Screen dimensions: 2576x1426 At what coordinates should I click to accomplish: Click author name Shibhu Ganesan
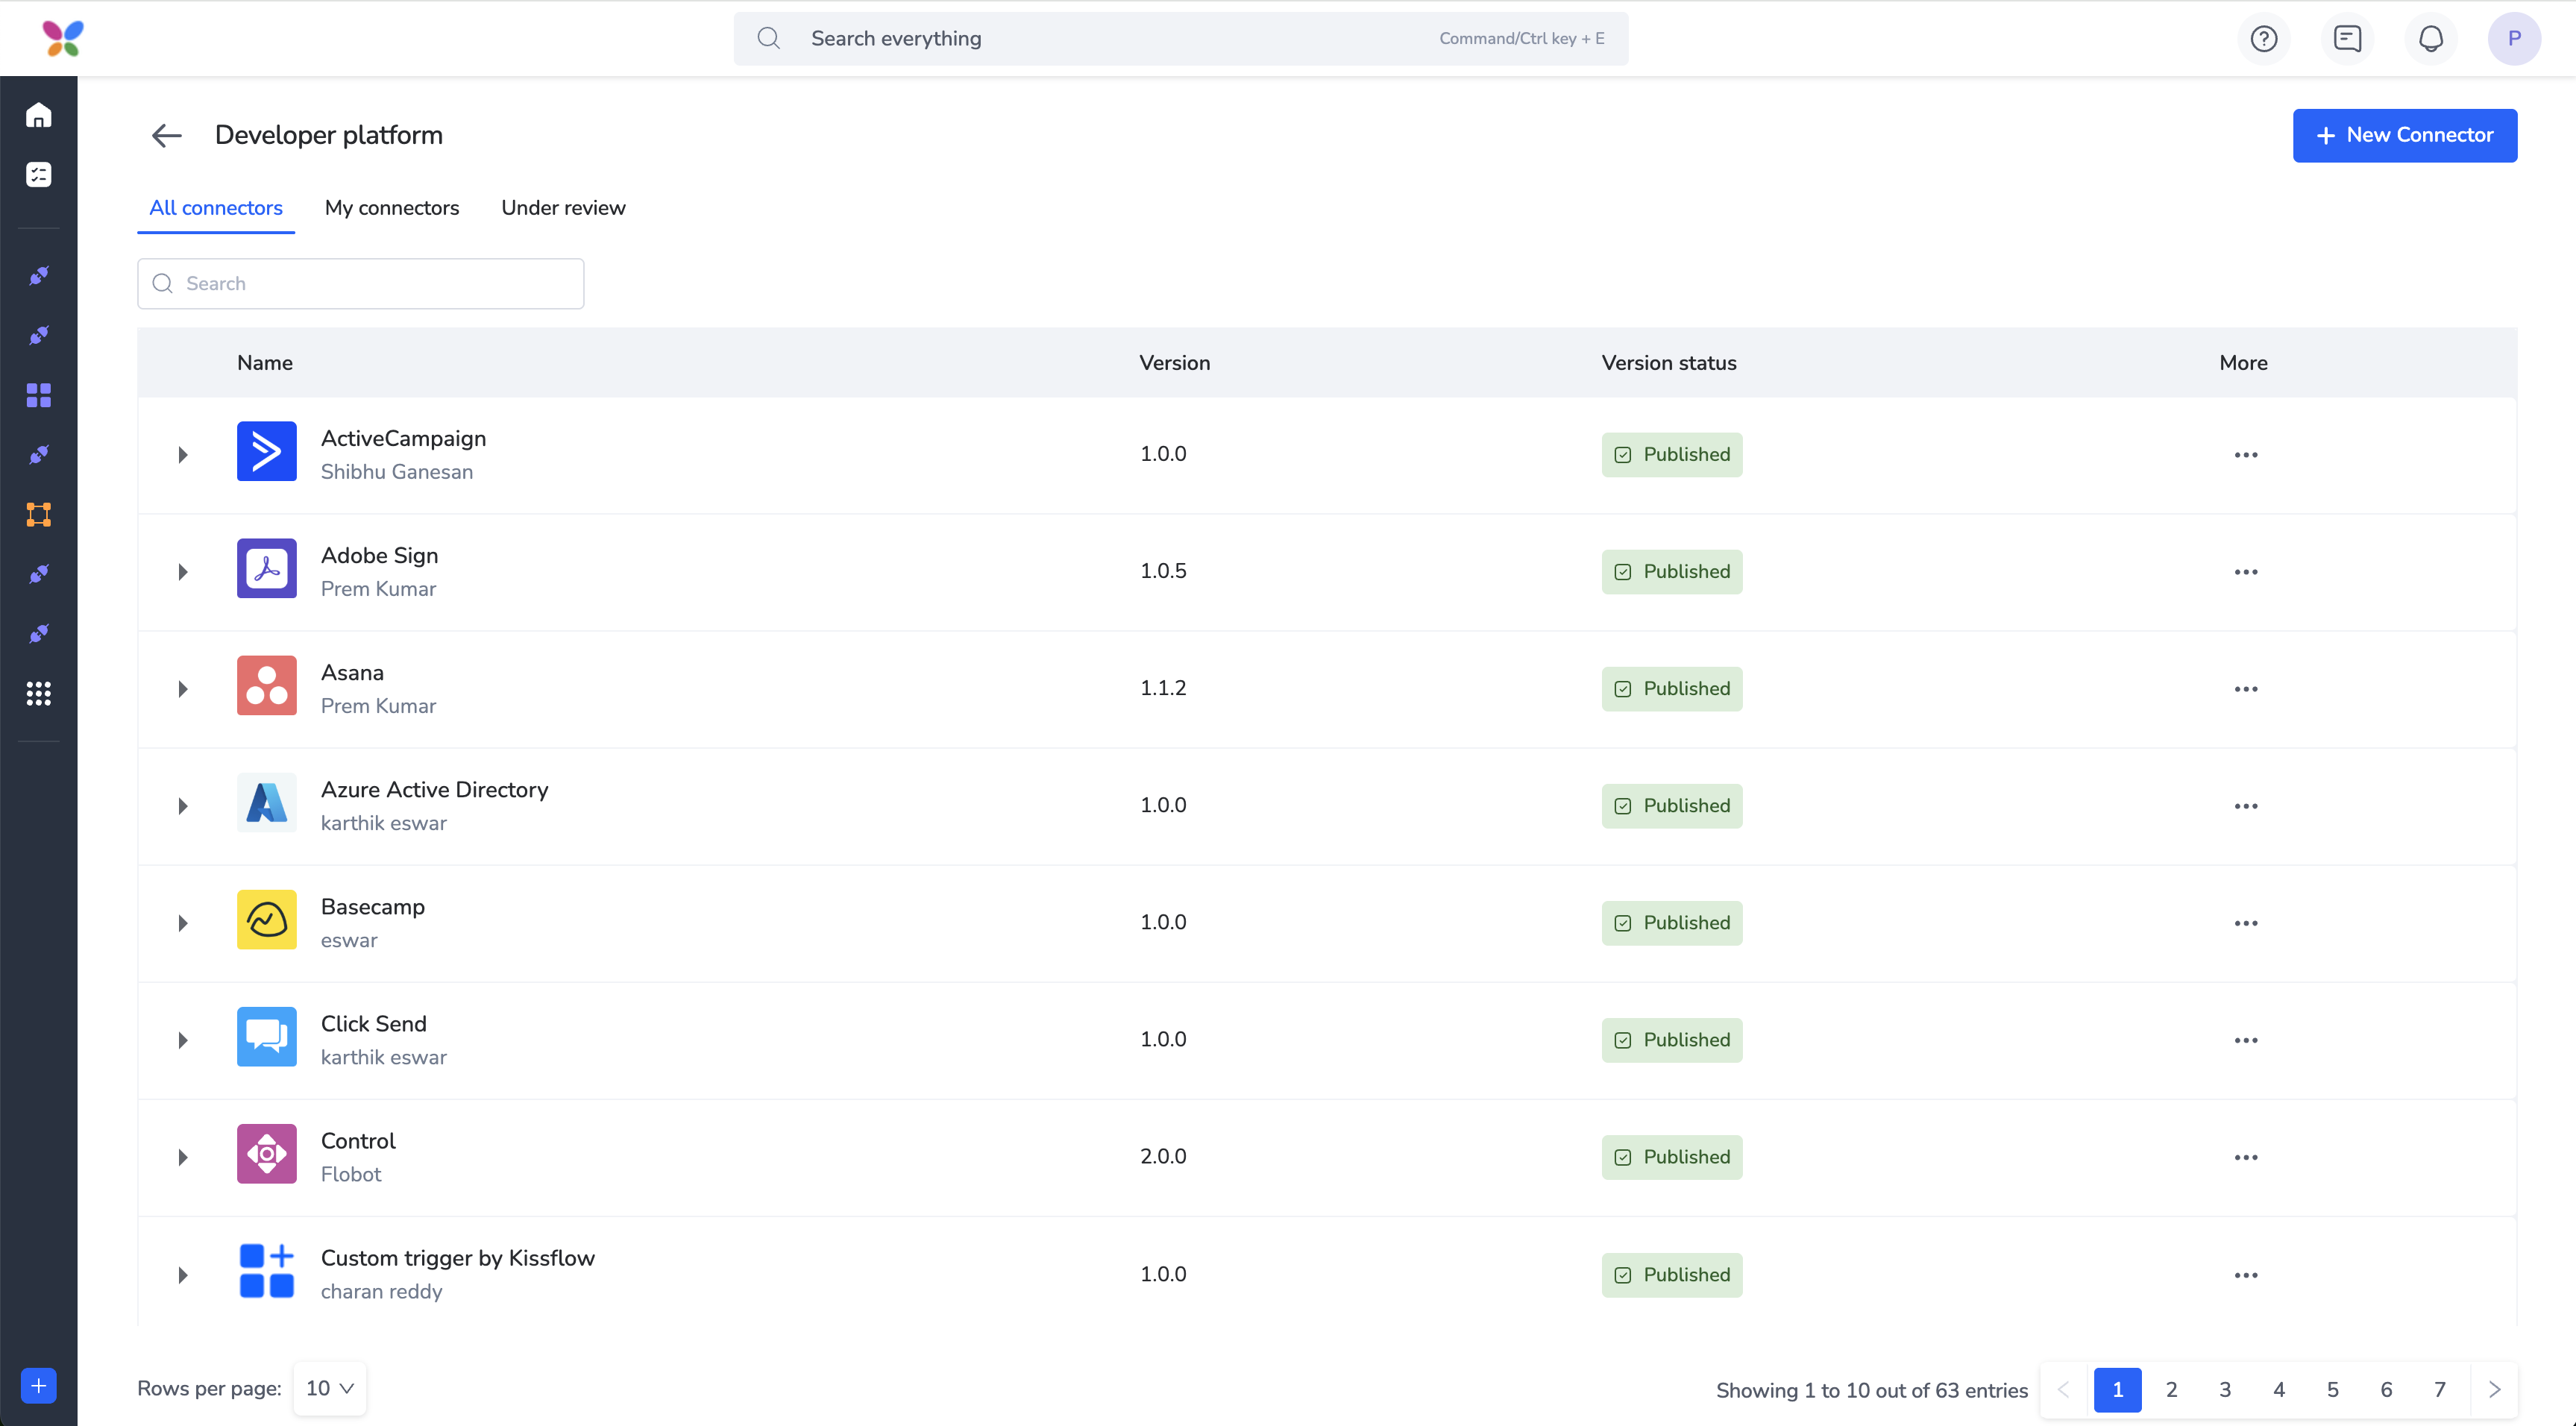click(397, 472)
